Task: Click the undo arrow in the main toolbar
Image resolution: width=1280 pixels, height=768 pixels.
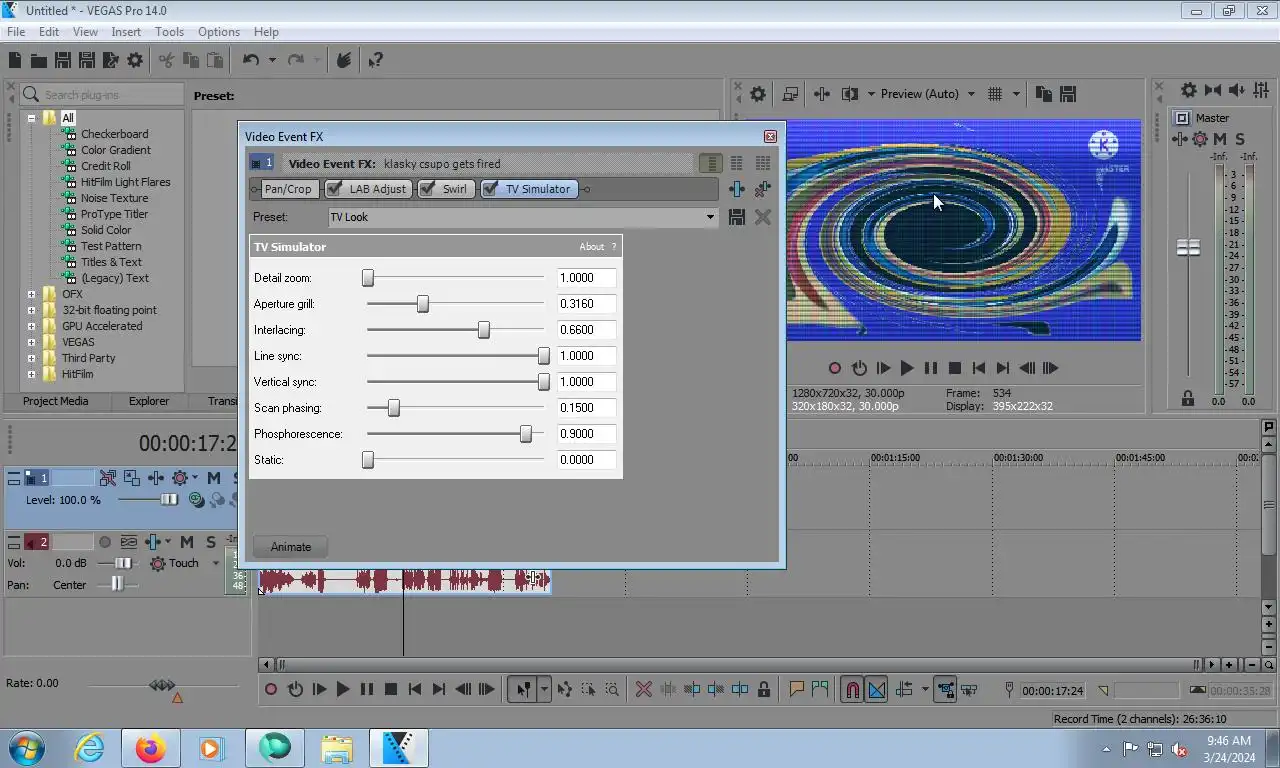Action: (x=251, y=60)
